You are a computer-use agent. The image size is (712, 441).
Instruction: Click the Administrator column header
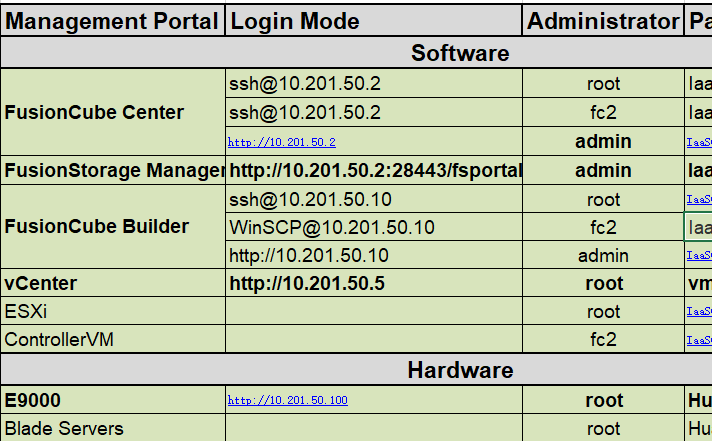coord(603,21)
